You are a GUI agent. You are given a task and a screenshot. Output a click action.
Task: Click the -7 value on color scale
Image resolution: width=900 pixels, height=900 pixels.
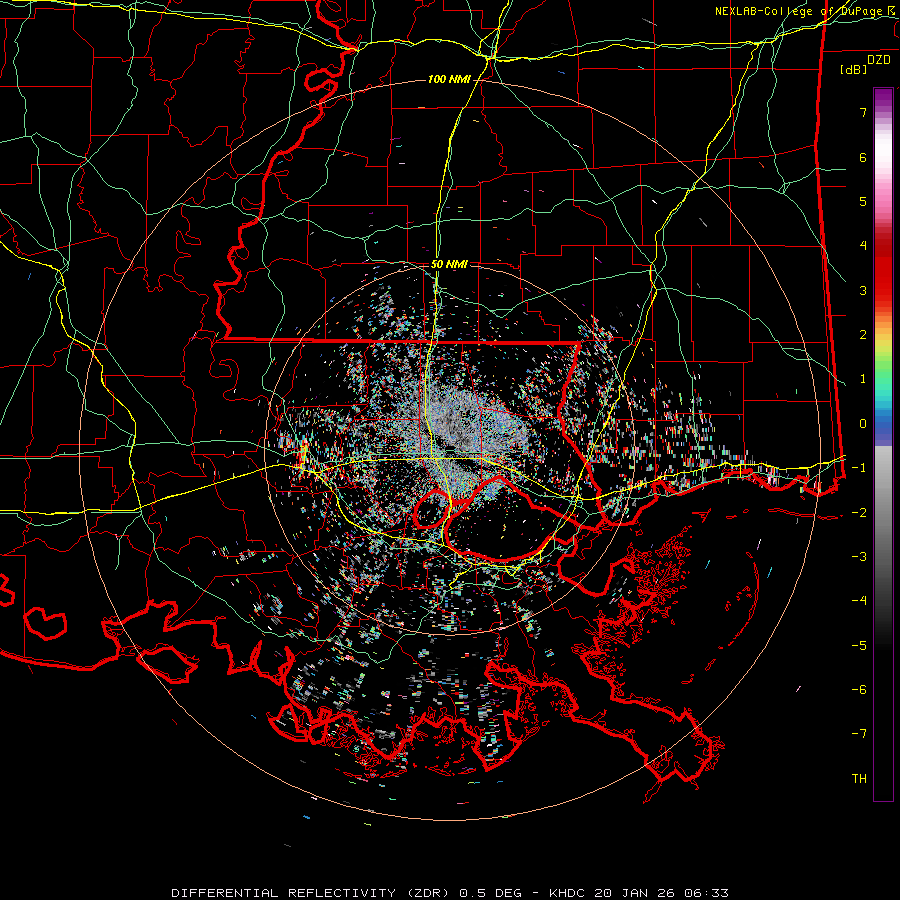point(859,734)
